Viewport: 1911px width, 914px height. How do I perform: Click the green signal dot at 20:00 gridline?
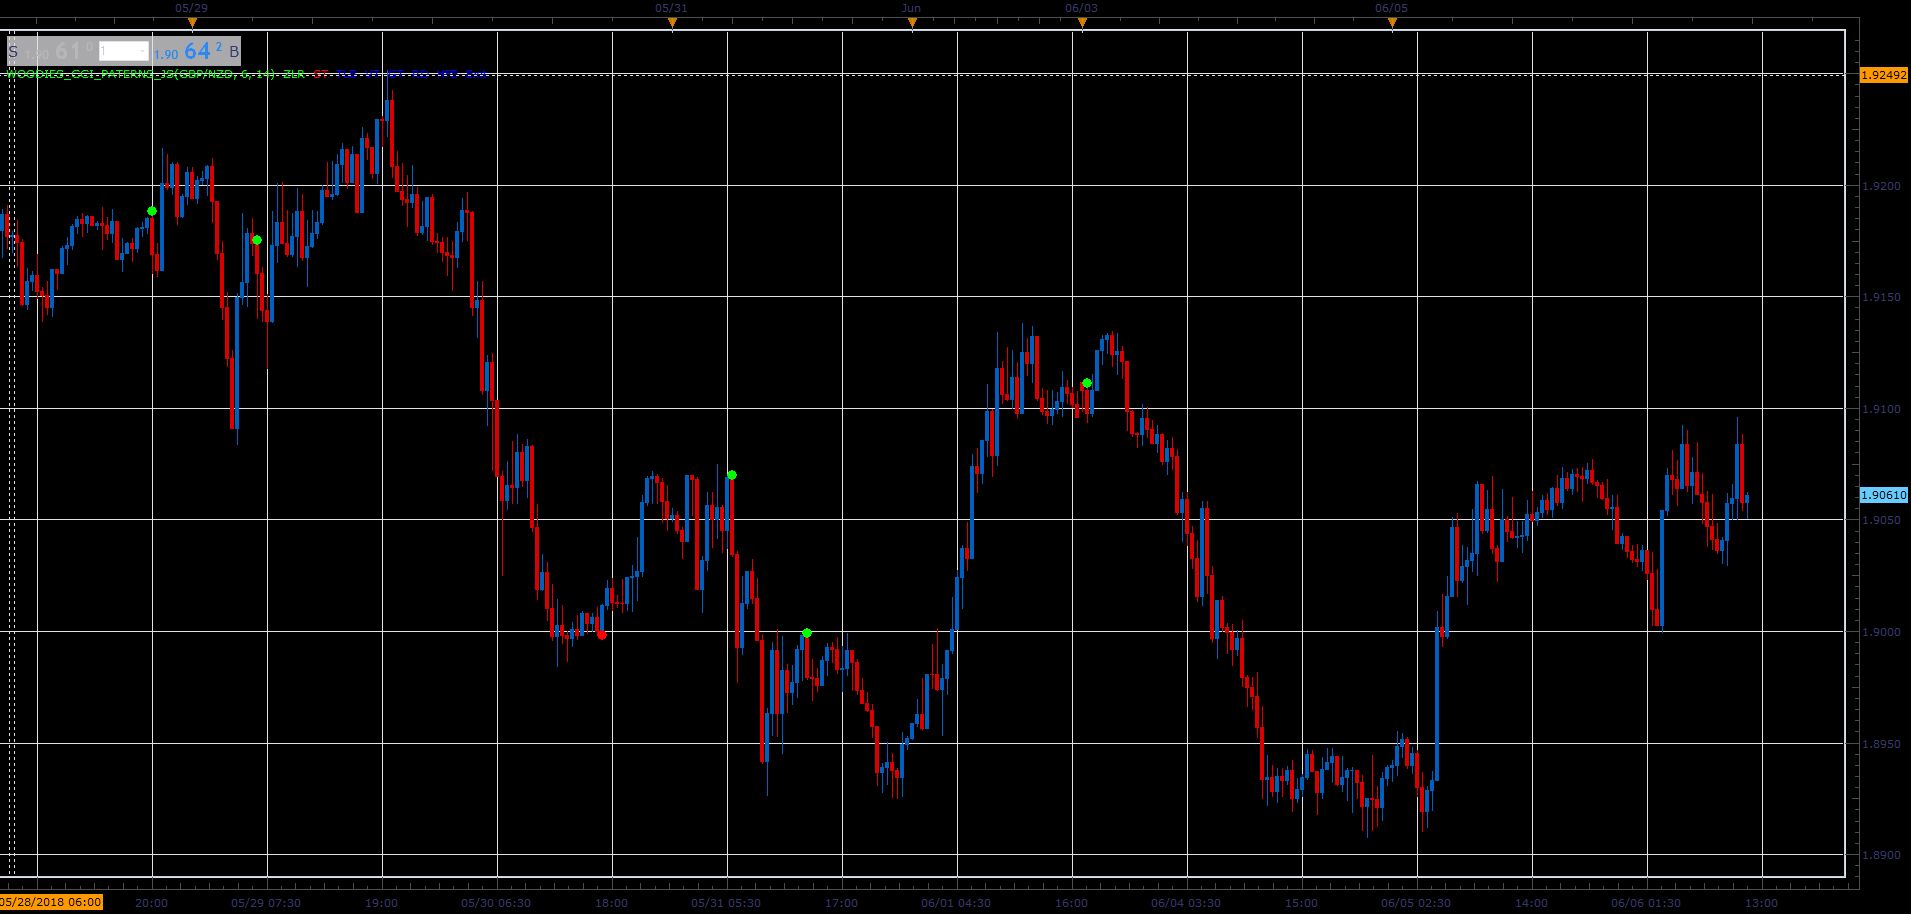click(152, 211)
